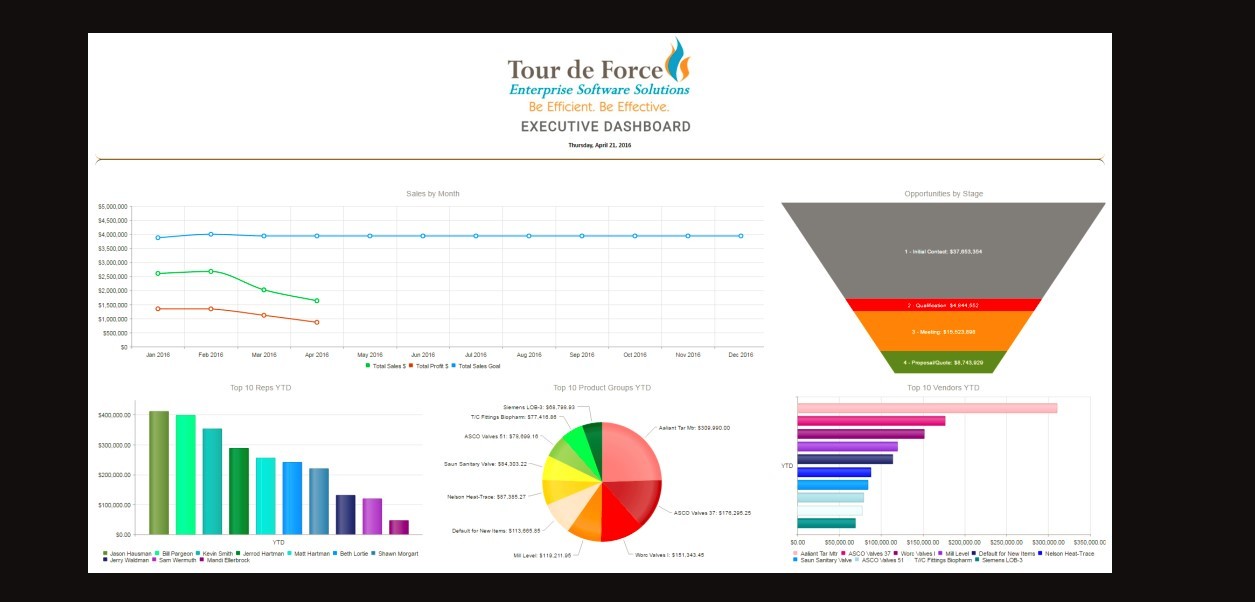Click Kevin Smith's bar in Top 10 Reps

[212, 481]
